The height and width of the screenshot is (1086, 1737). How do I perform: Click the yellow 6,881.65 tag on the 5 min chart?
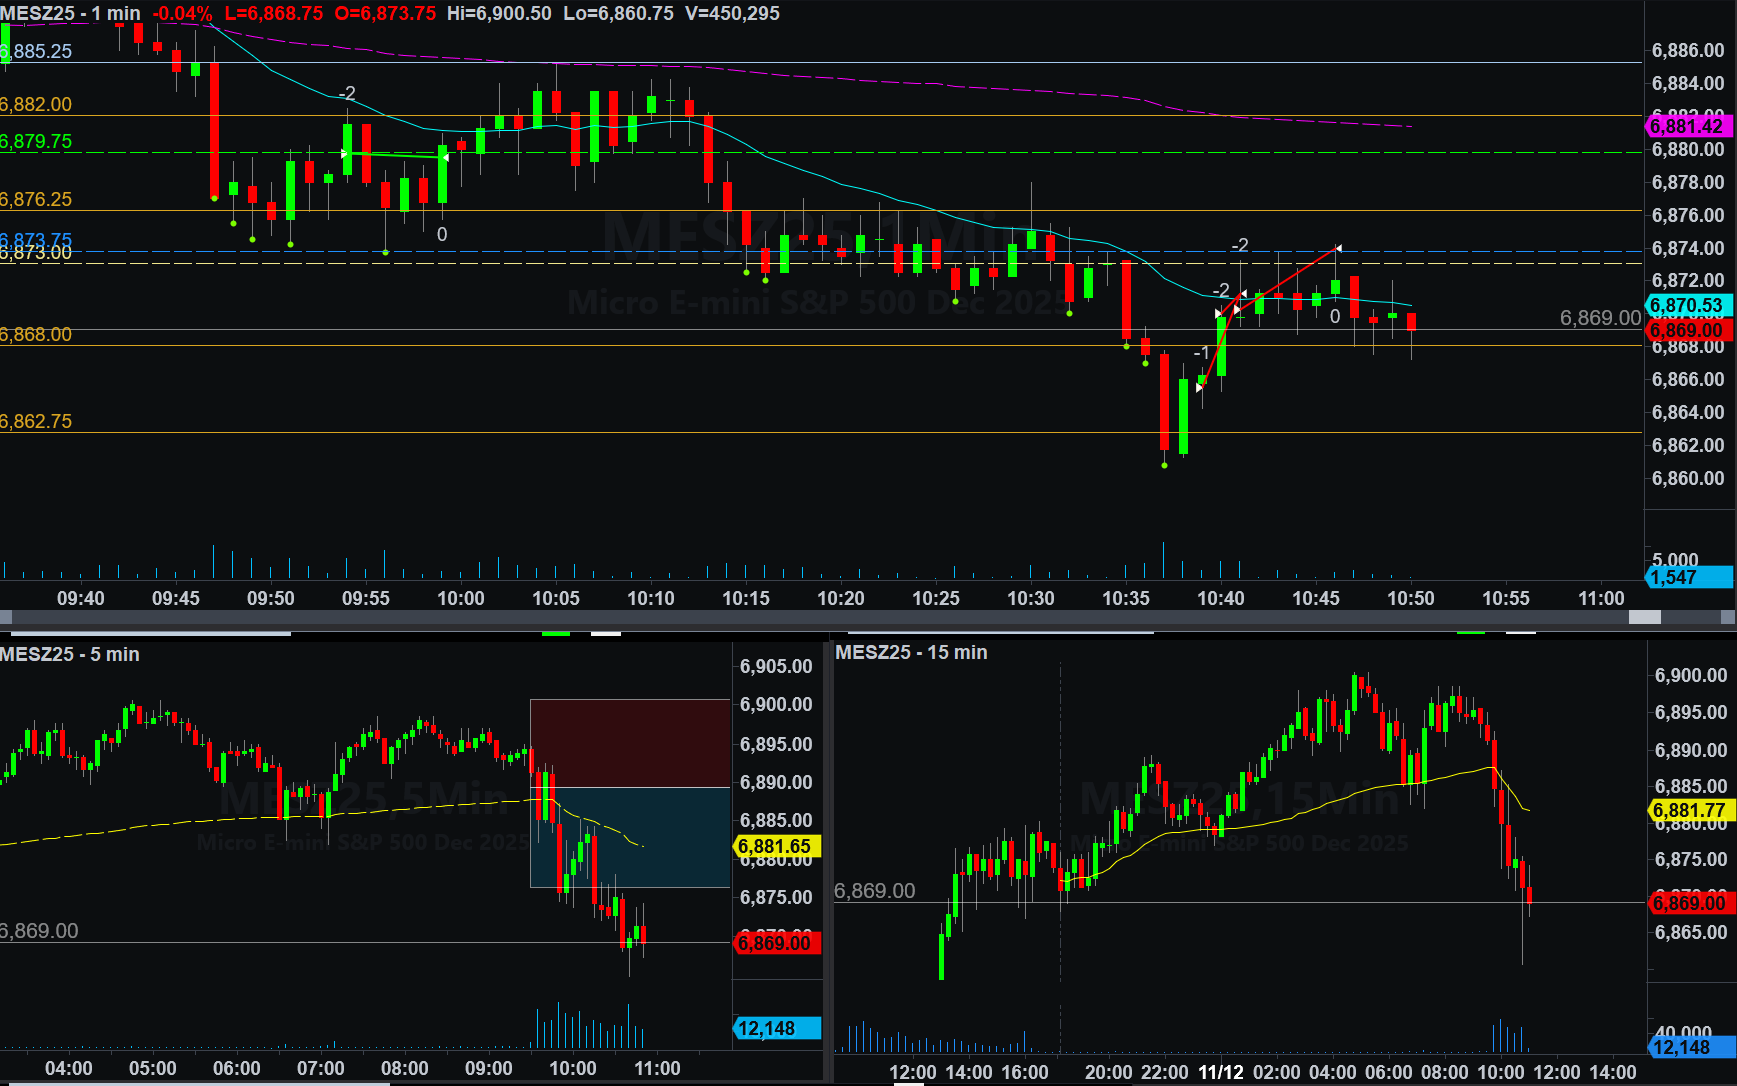coord(776,846)
